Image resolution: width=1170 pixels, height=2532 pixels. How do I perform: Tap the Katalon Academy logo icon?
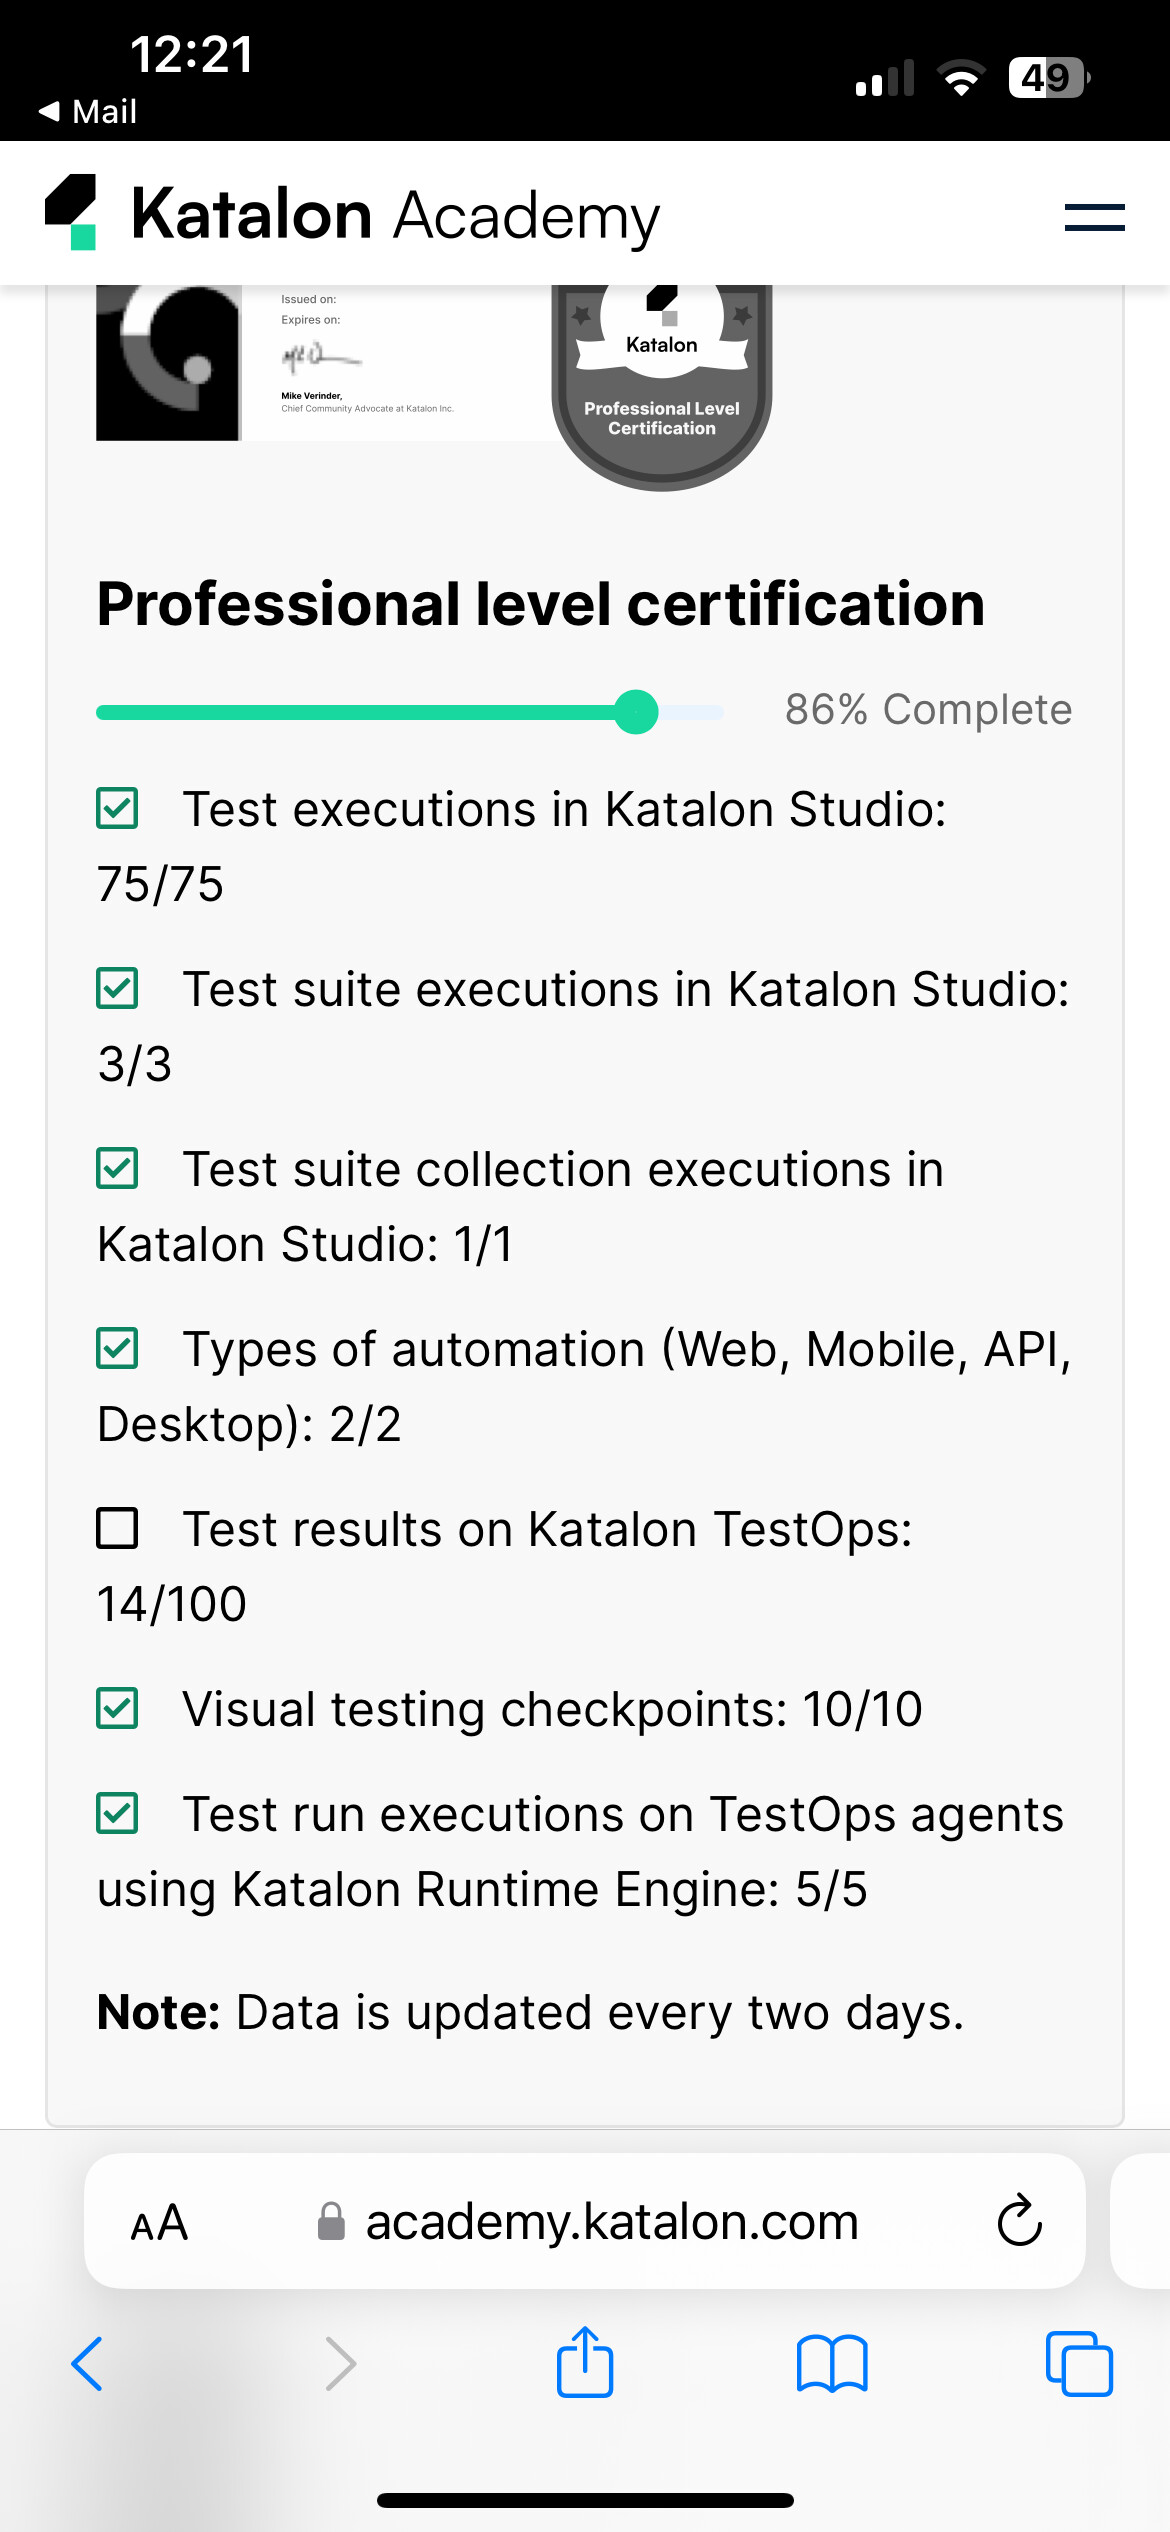coord(72,212)
